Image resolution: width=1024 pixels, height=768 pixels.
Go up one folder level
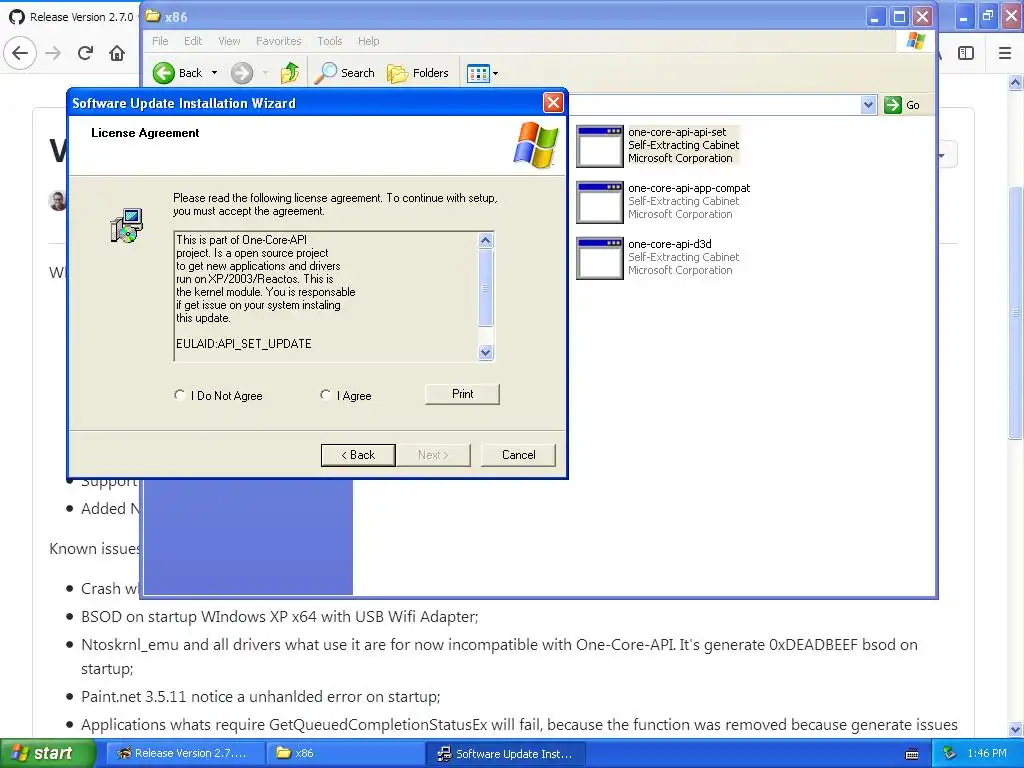[290, 73]
